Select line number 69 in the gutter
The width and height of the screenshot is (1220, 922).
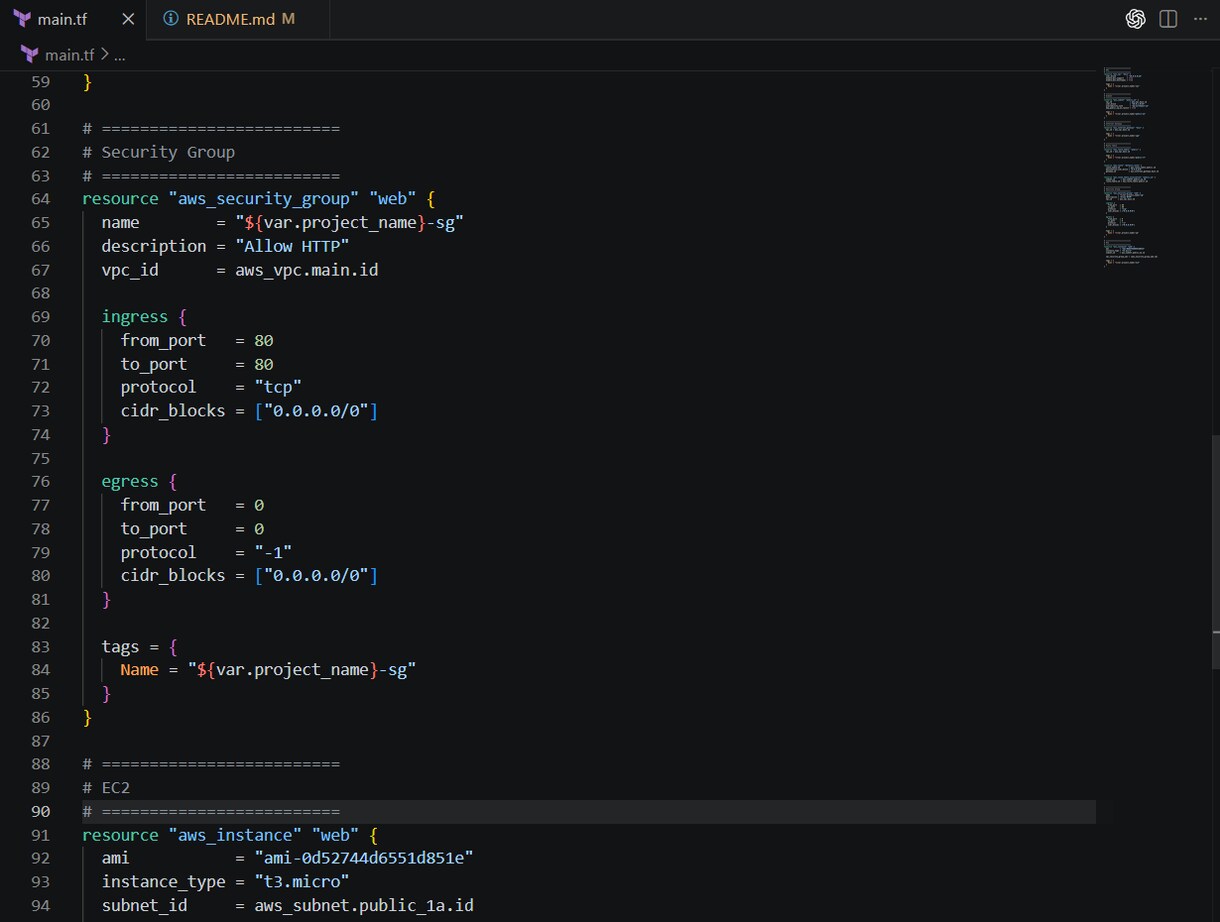tap(40, 316)
